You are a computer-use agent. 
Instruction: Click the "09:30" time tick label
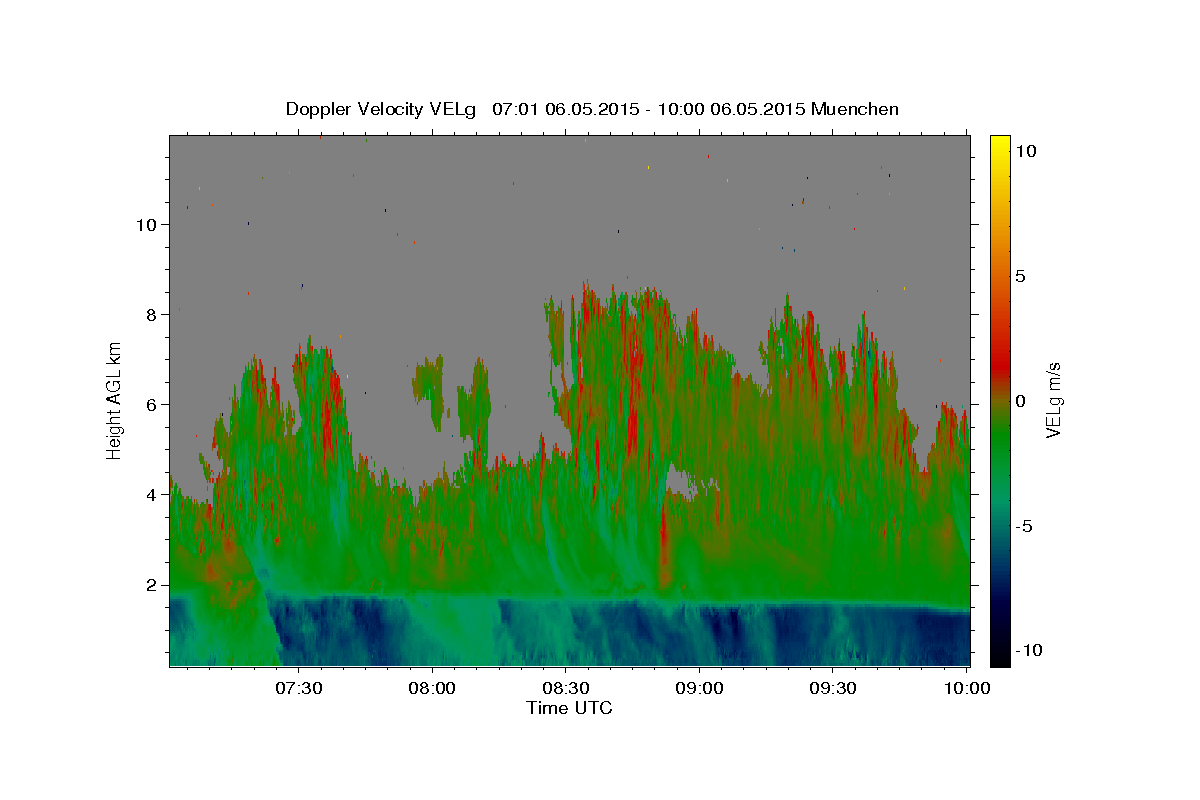(x=833, y=688)
